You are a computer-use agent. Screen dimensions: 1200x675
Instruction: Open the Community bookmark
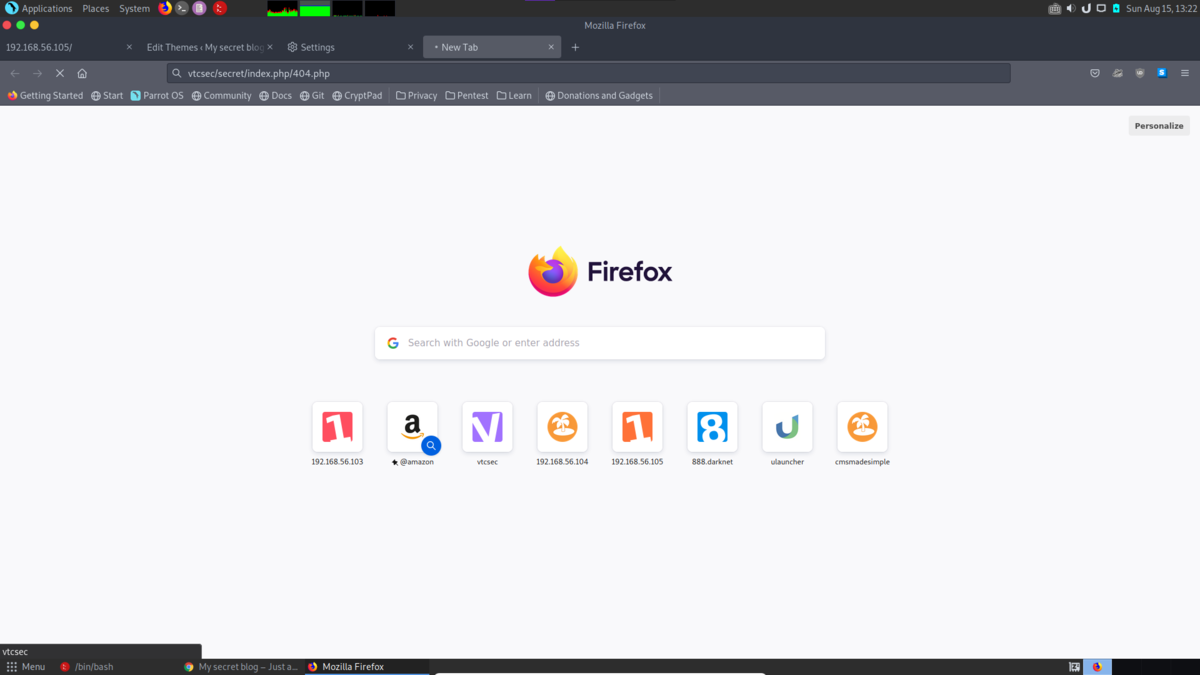tap(221, 96)
